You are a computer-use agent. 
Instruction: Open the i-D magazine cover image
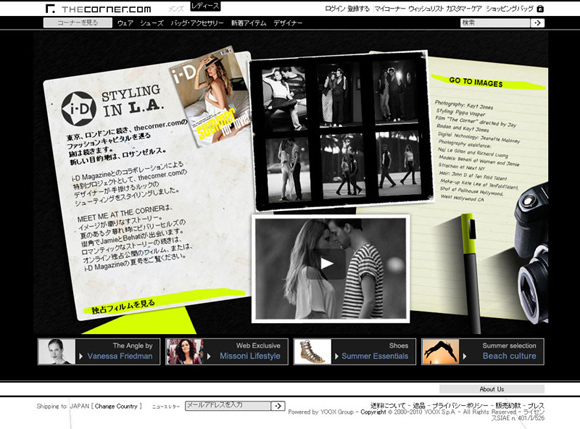point(210,96)
